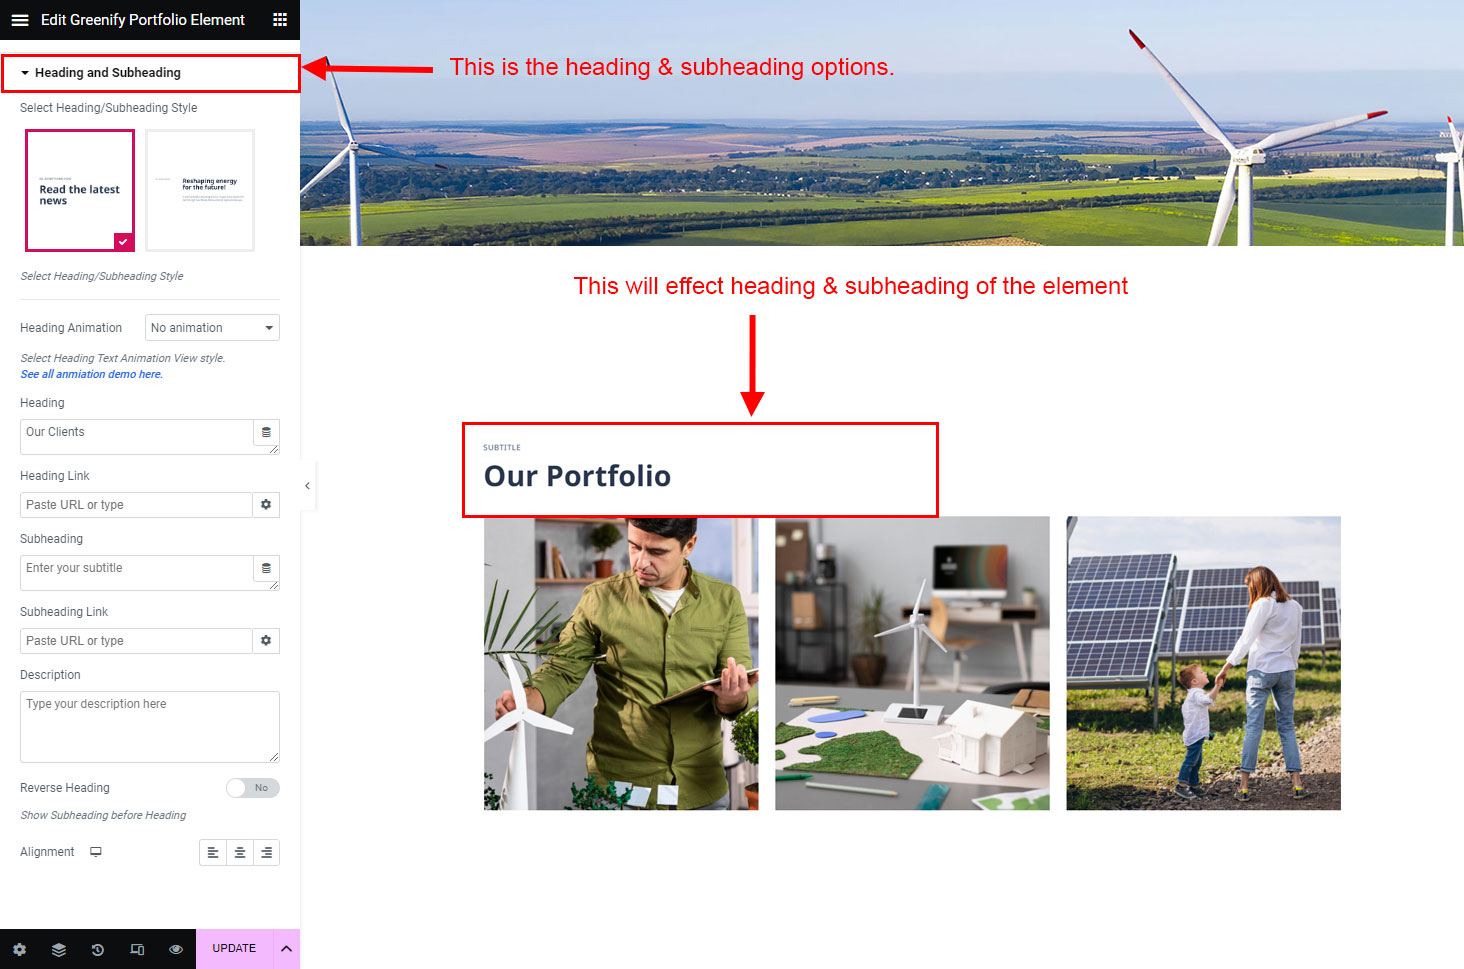The width and height of the screenshot is (1464, 969).
Task: Select center alignment option
Action: pyautogui.click(x=240, y=852)
